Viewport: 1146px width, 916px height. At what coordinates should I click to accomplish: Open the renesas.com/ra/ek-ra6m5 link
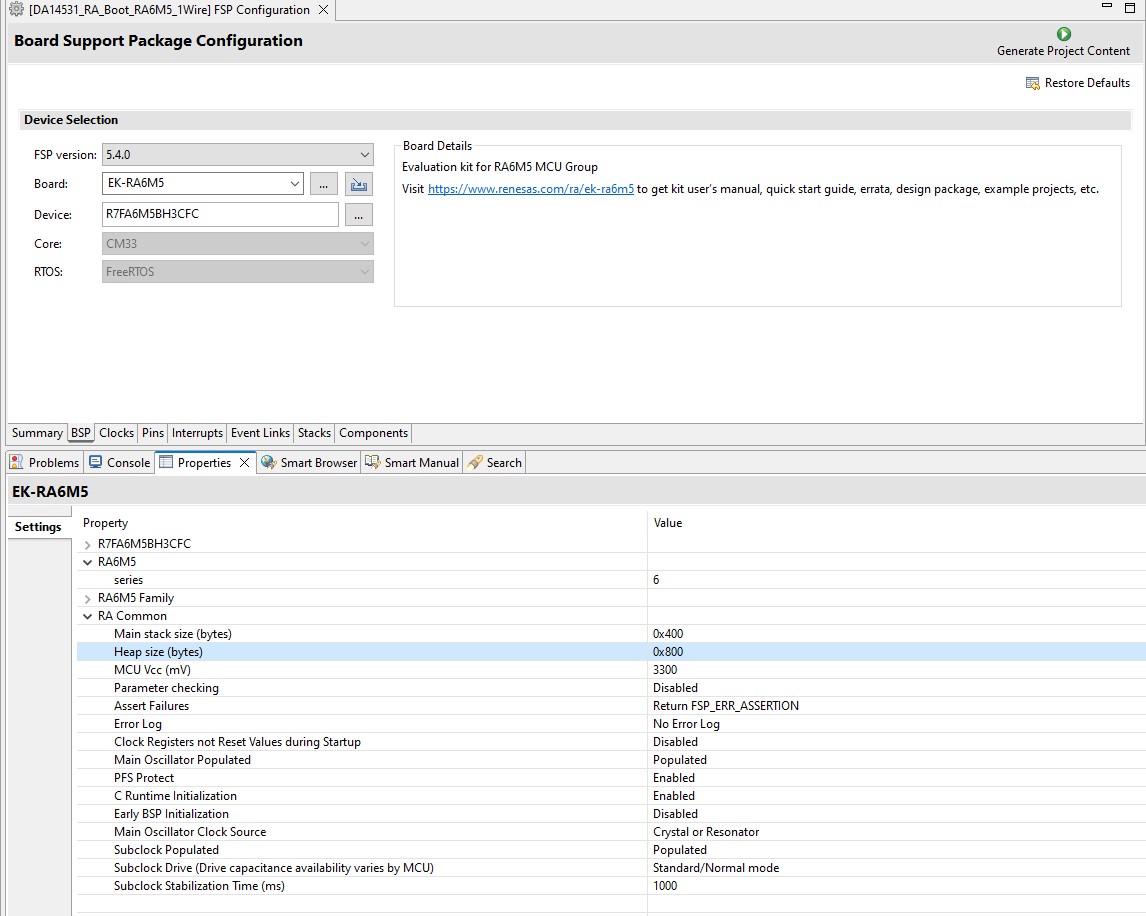coord(531,189)
